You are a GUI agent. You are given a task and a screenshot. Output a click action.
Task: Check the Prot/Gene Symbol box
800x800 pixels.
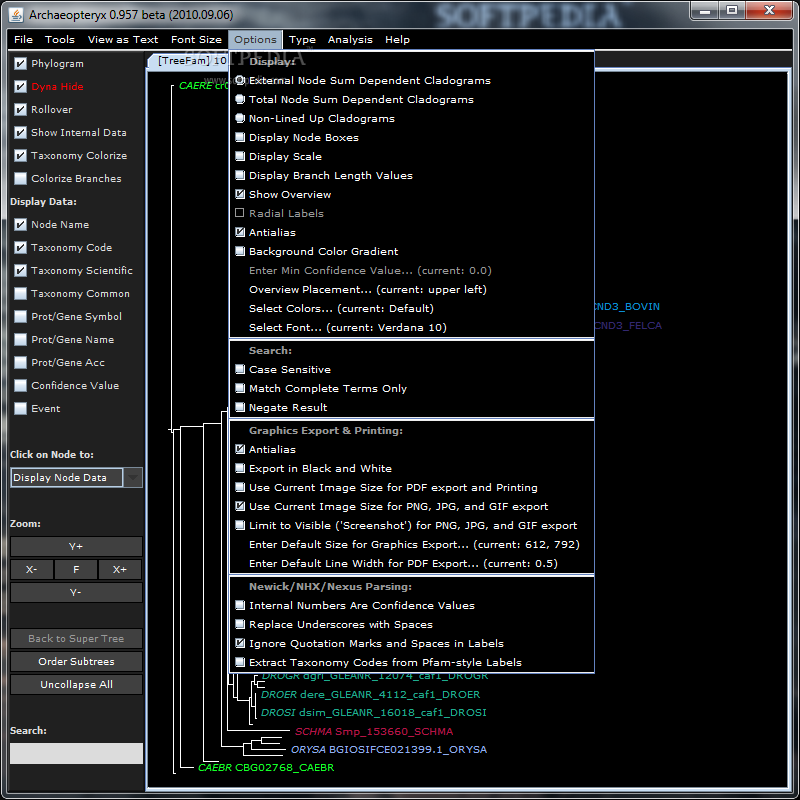click(20, 316)
